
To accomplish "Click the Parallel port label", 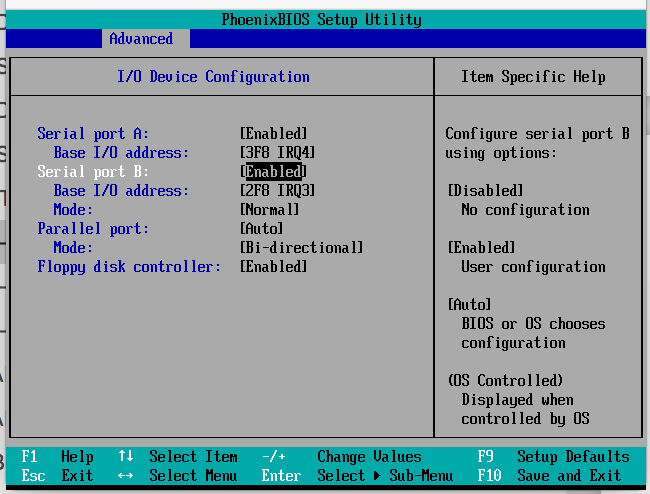I will point(93,228).
